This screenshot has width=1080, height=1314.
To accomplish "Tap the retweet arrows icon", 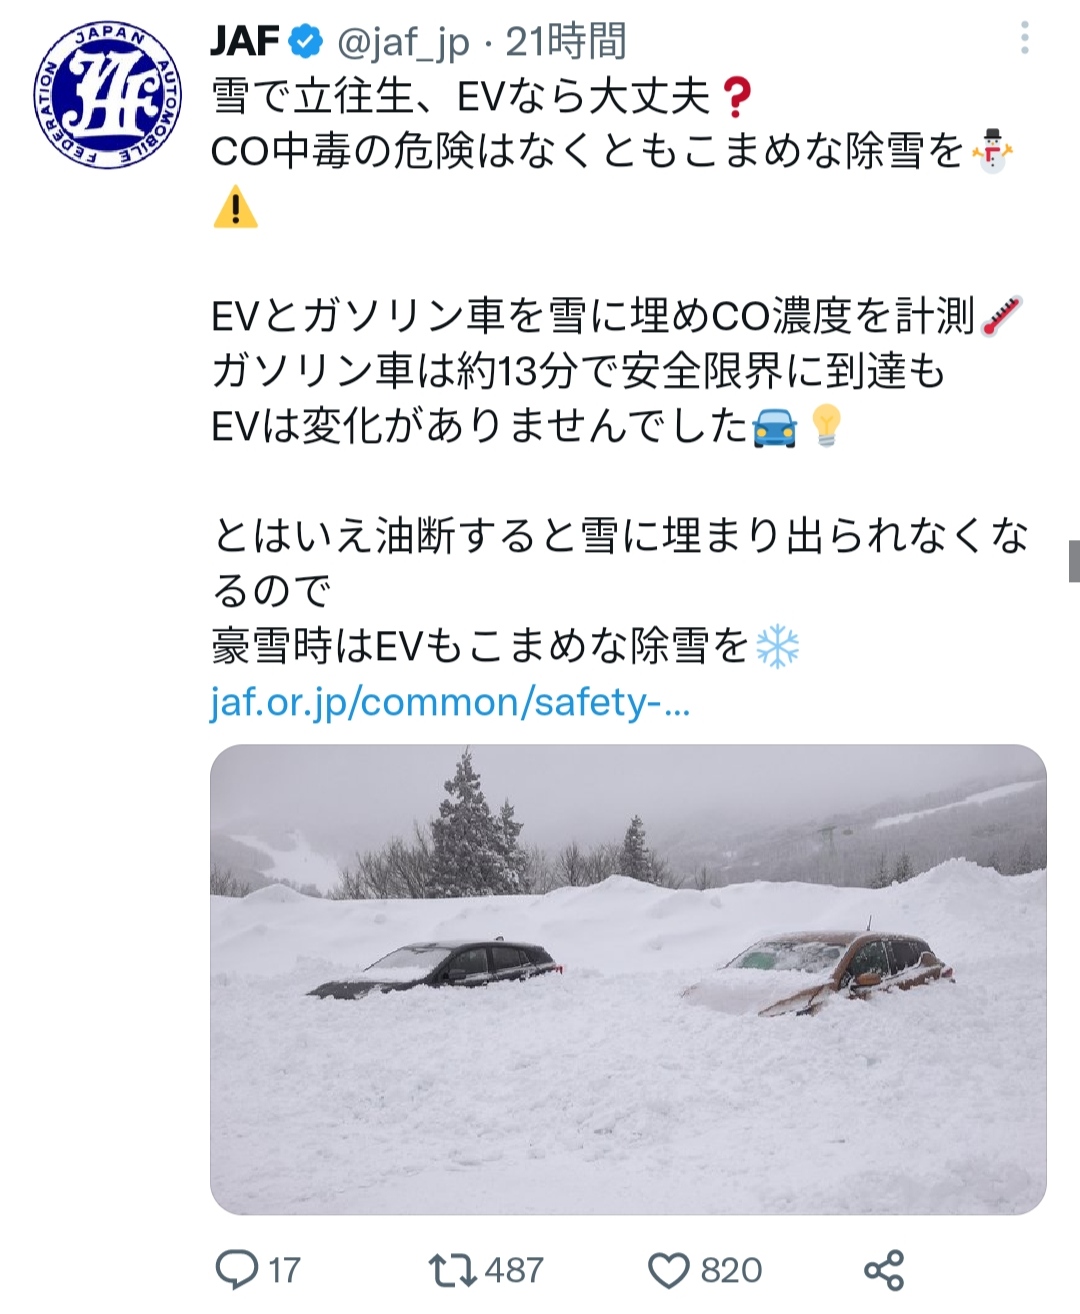I will pos(453,1270).
